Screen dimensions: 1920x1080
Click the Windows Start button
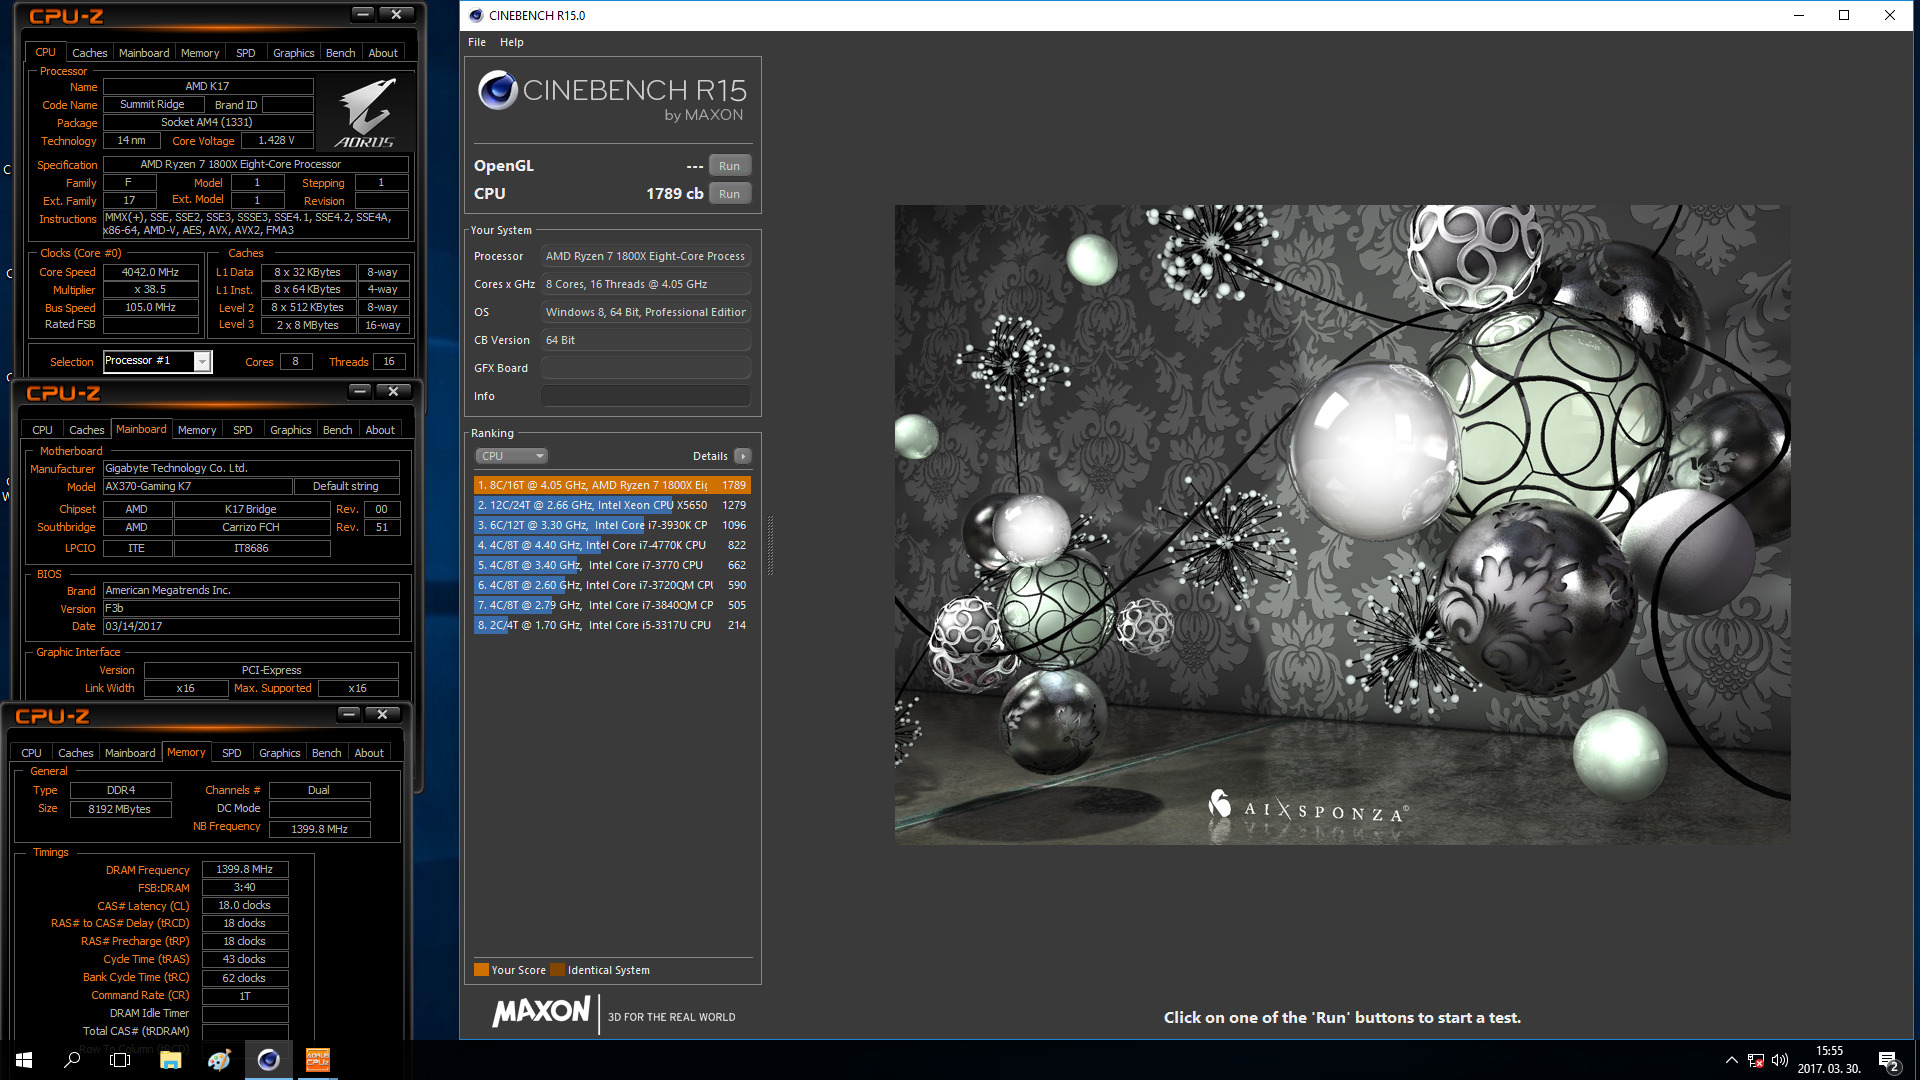24,1060
